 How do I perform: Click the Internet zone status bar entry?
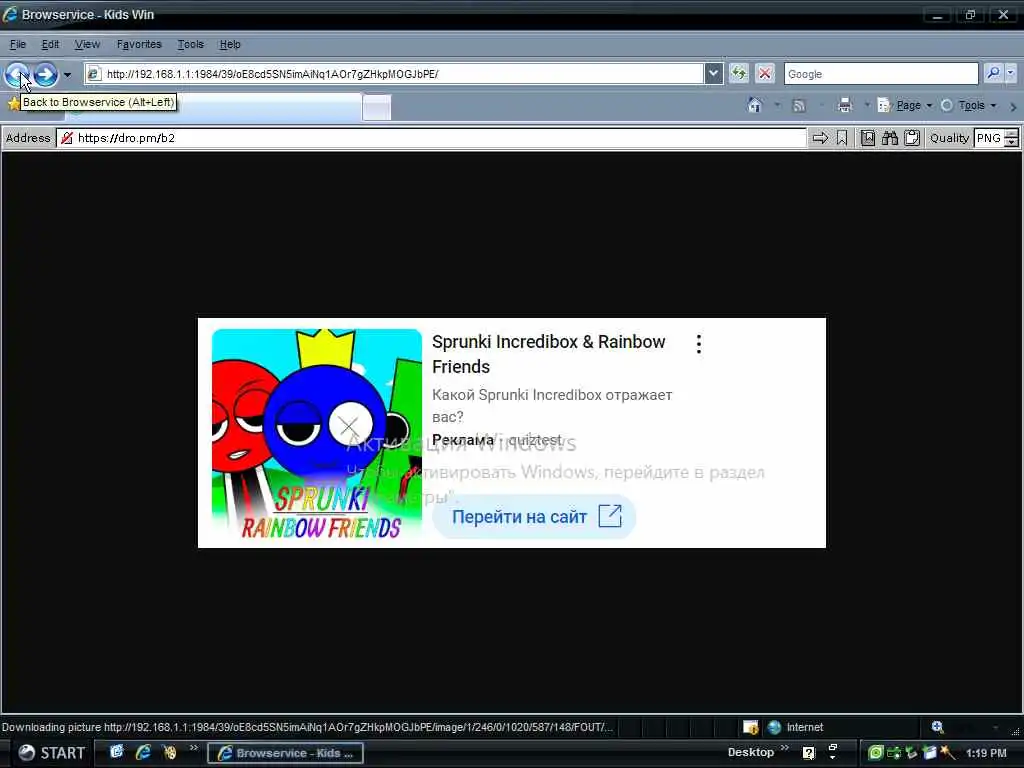[x=795, y=727]
